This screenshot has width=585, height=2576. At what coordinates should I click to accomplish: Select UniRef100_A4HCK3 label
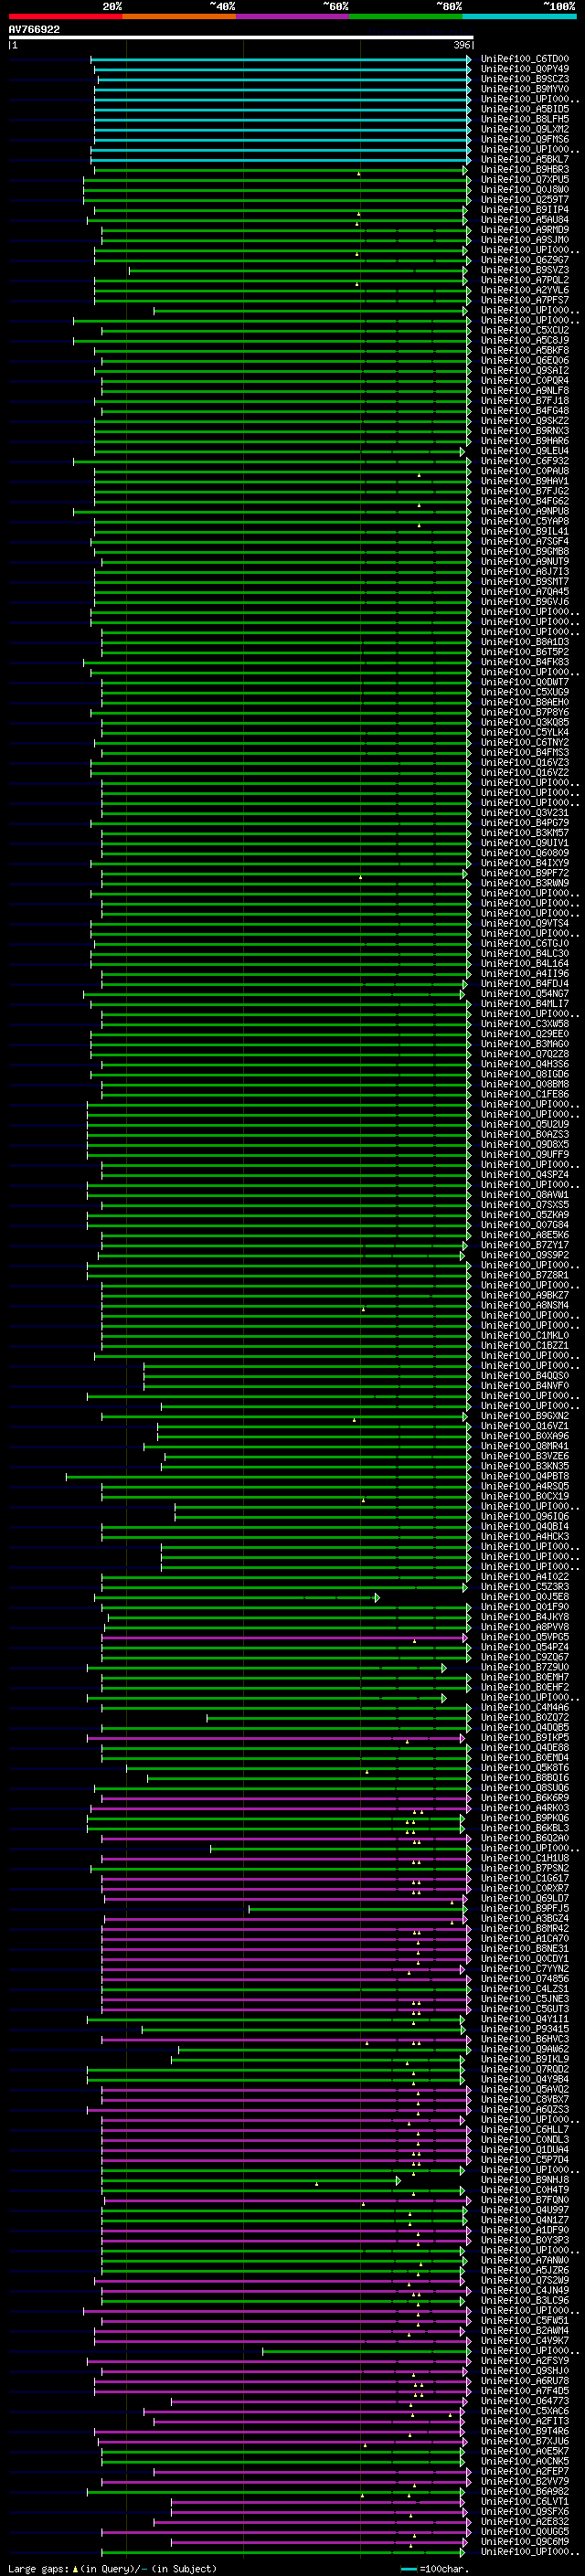[524, 1537]
